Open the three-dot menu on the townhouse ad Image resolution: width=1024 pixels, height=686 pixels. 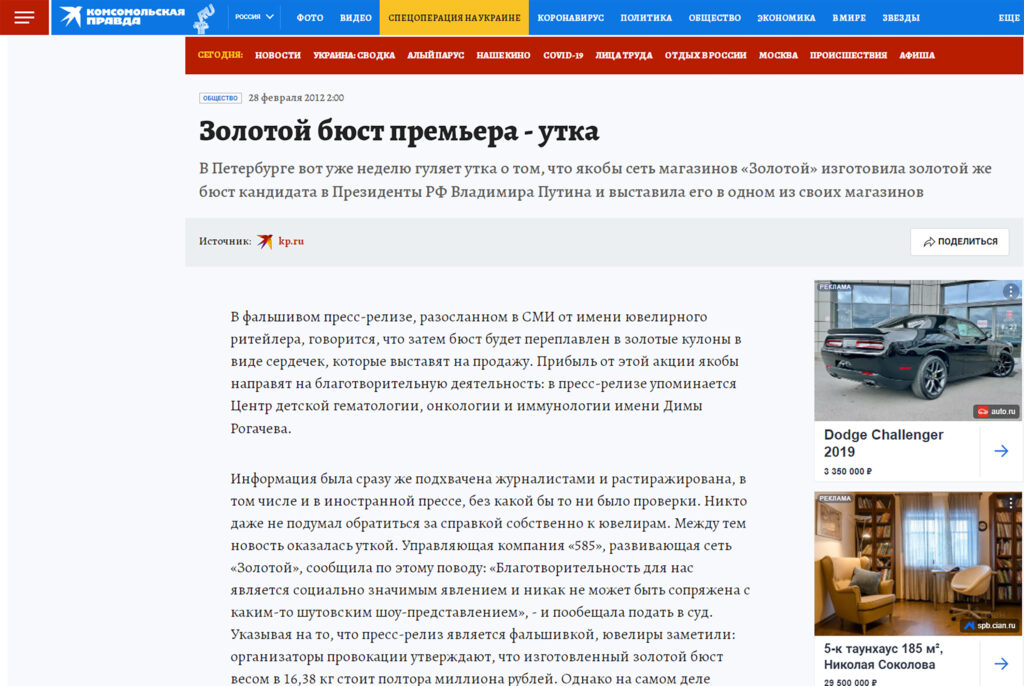point(1009,503)
